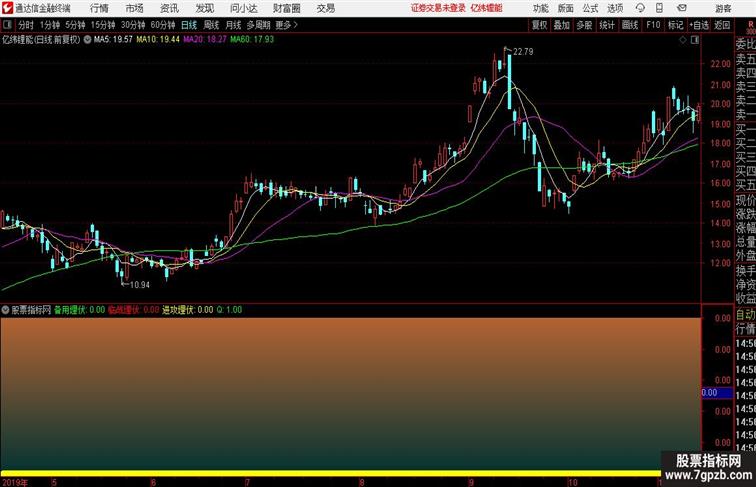Click the red 亿纬锂能 title link
The image size is (756, 487).
point(486,8)
